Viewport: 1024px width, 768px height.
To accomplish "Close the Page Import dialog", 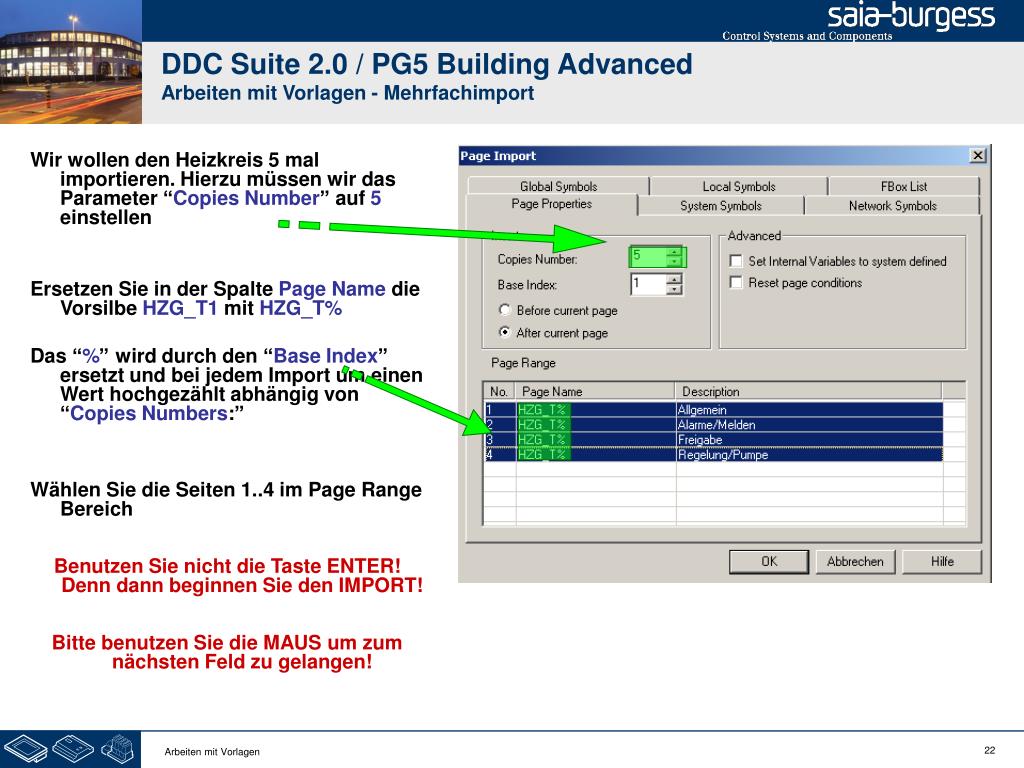I will (x=978, y=155).
